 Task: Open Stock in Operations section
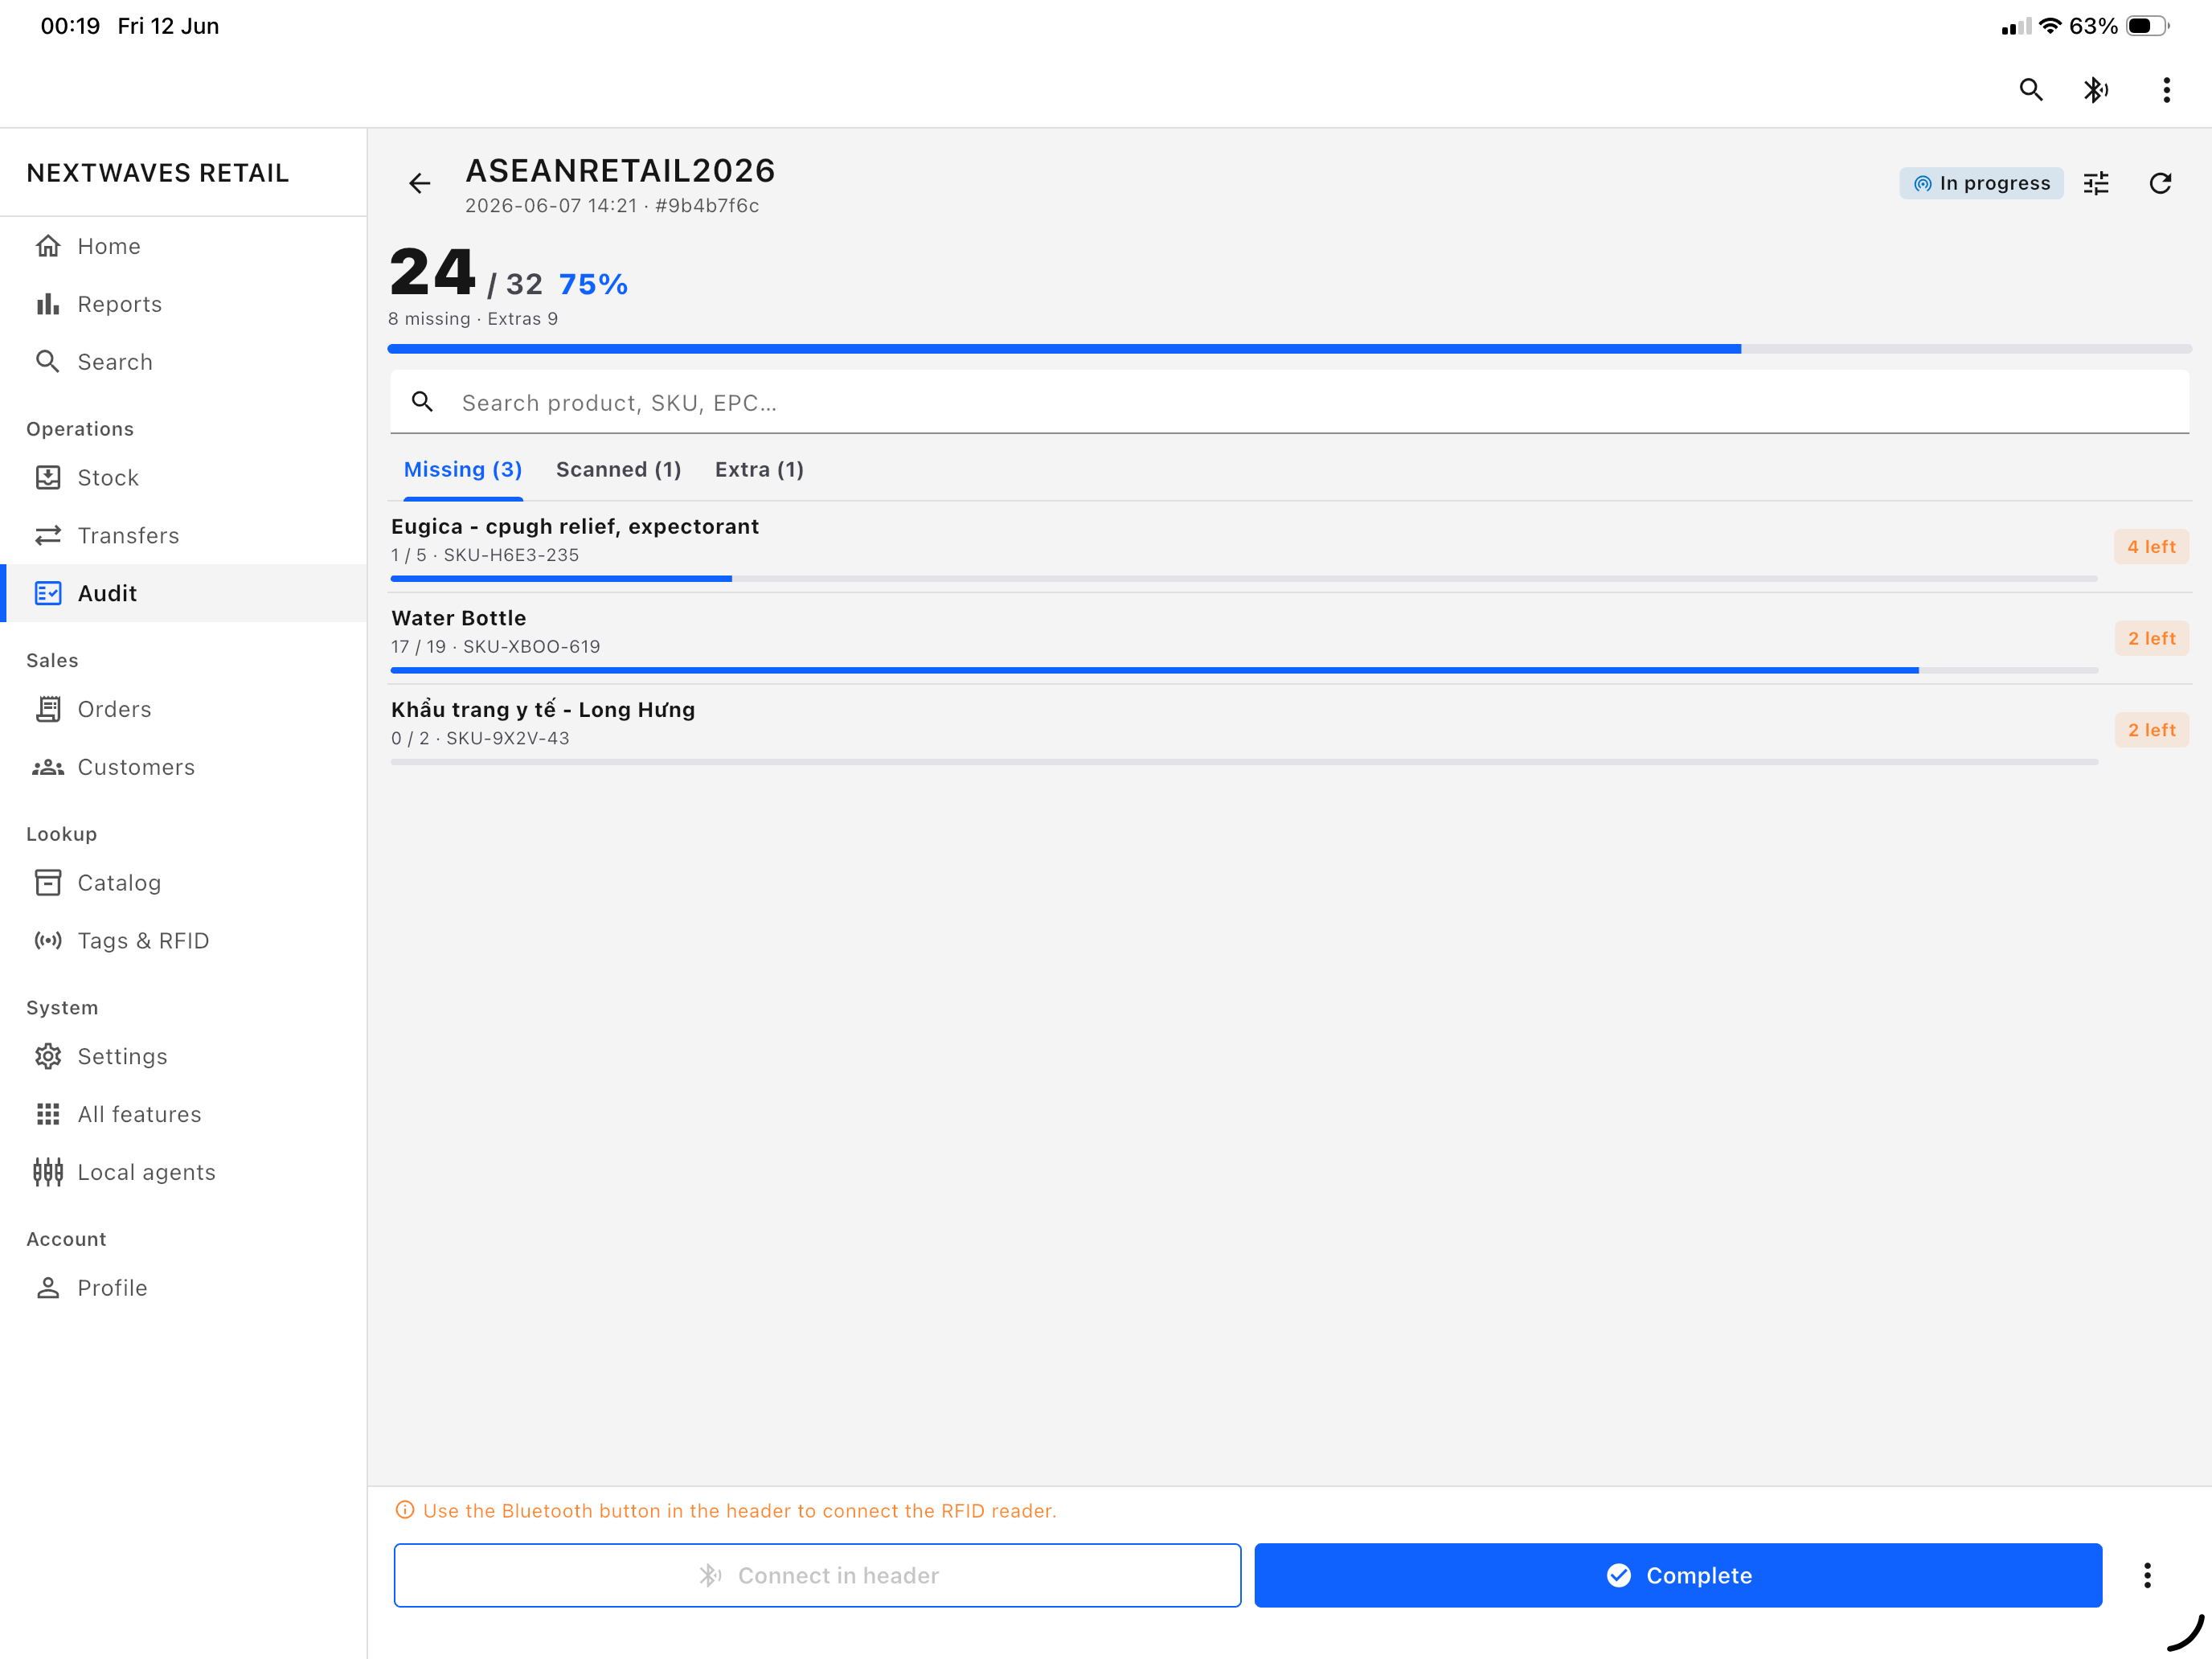(184, 477)
